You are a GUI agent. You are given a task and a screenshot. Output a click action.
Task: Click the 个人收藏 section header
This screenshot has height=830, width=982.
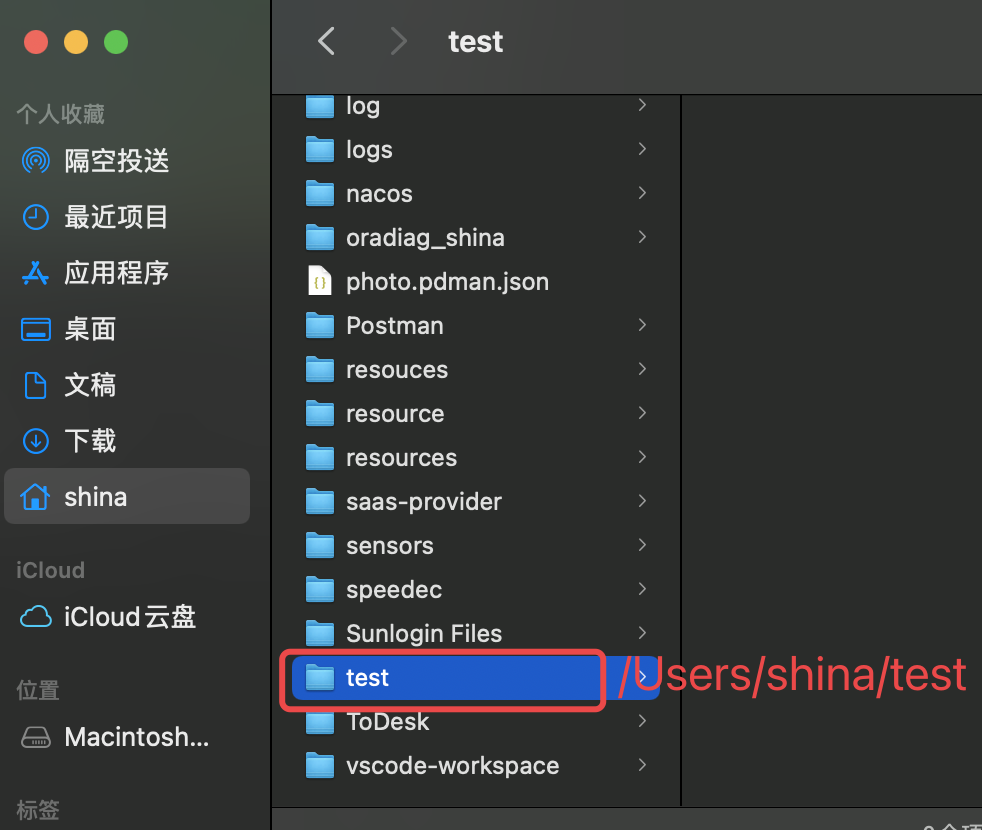[x=61, y=114]
